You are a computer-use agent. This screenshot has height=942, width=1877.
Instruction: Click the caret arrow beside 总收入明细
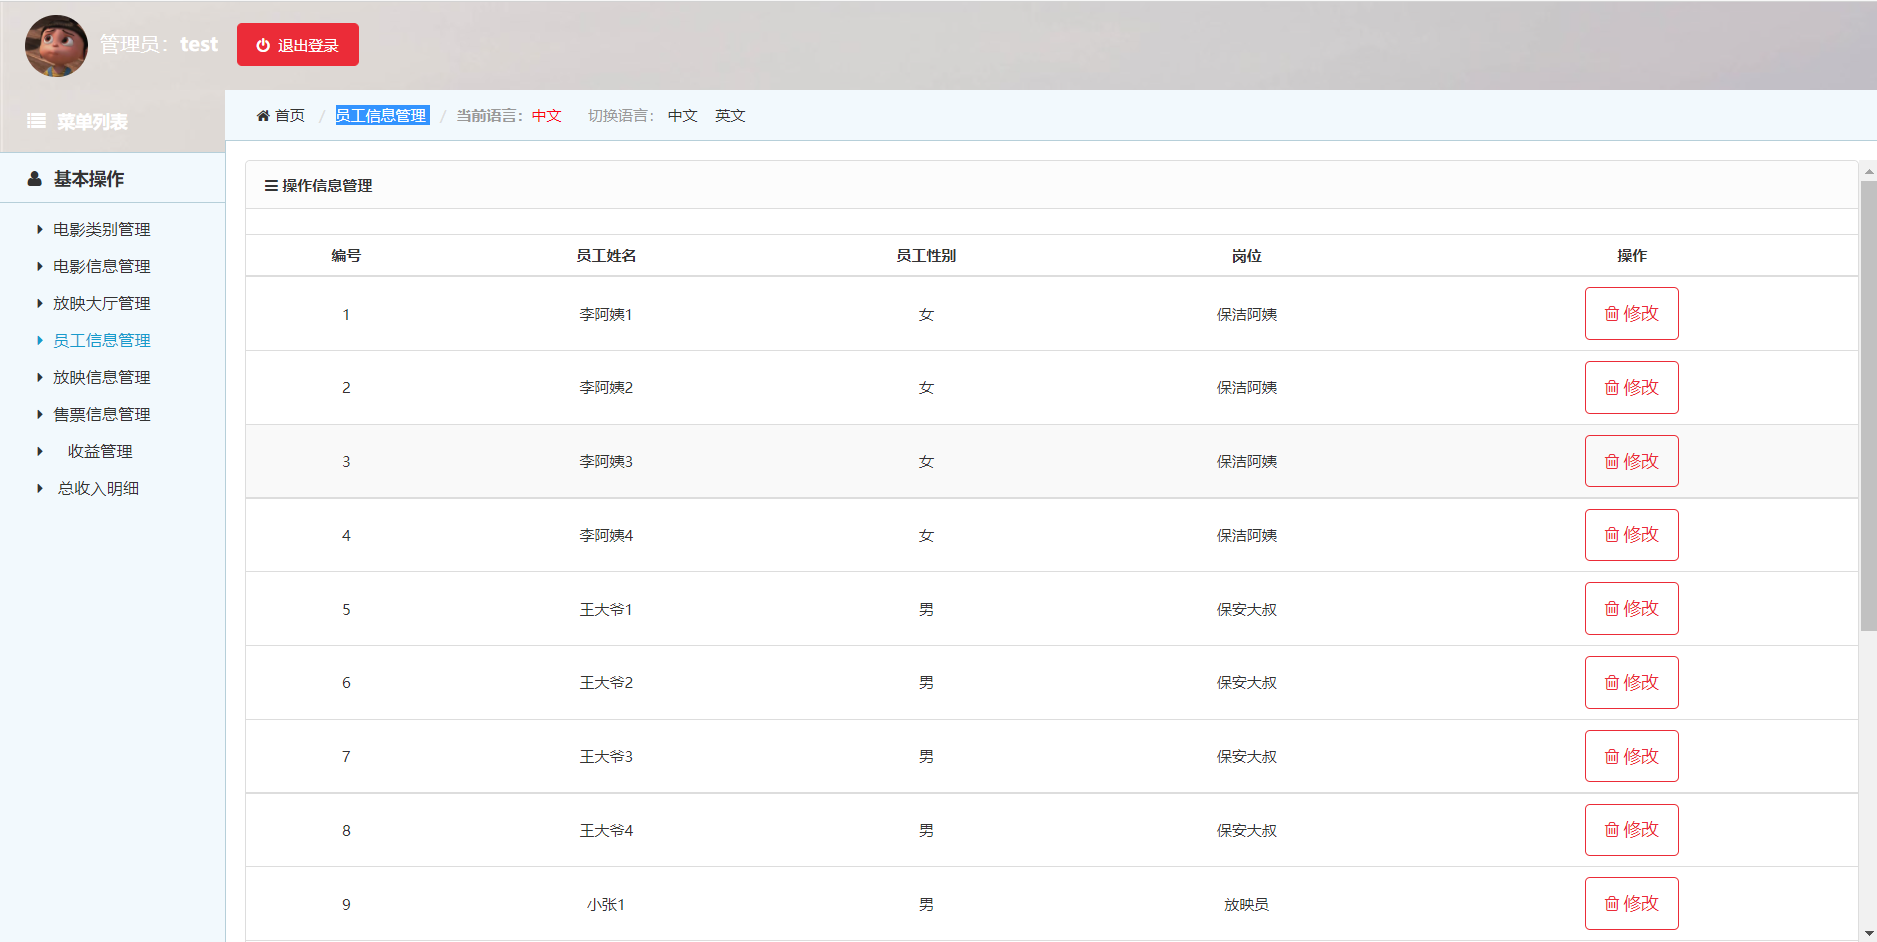tap(40, 489)
